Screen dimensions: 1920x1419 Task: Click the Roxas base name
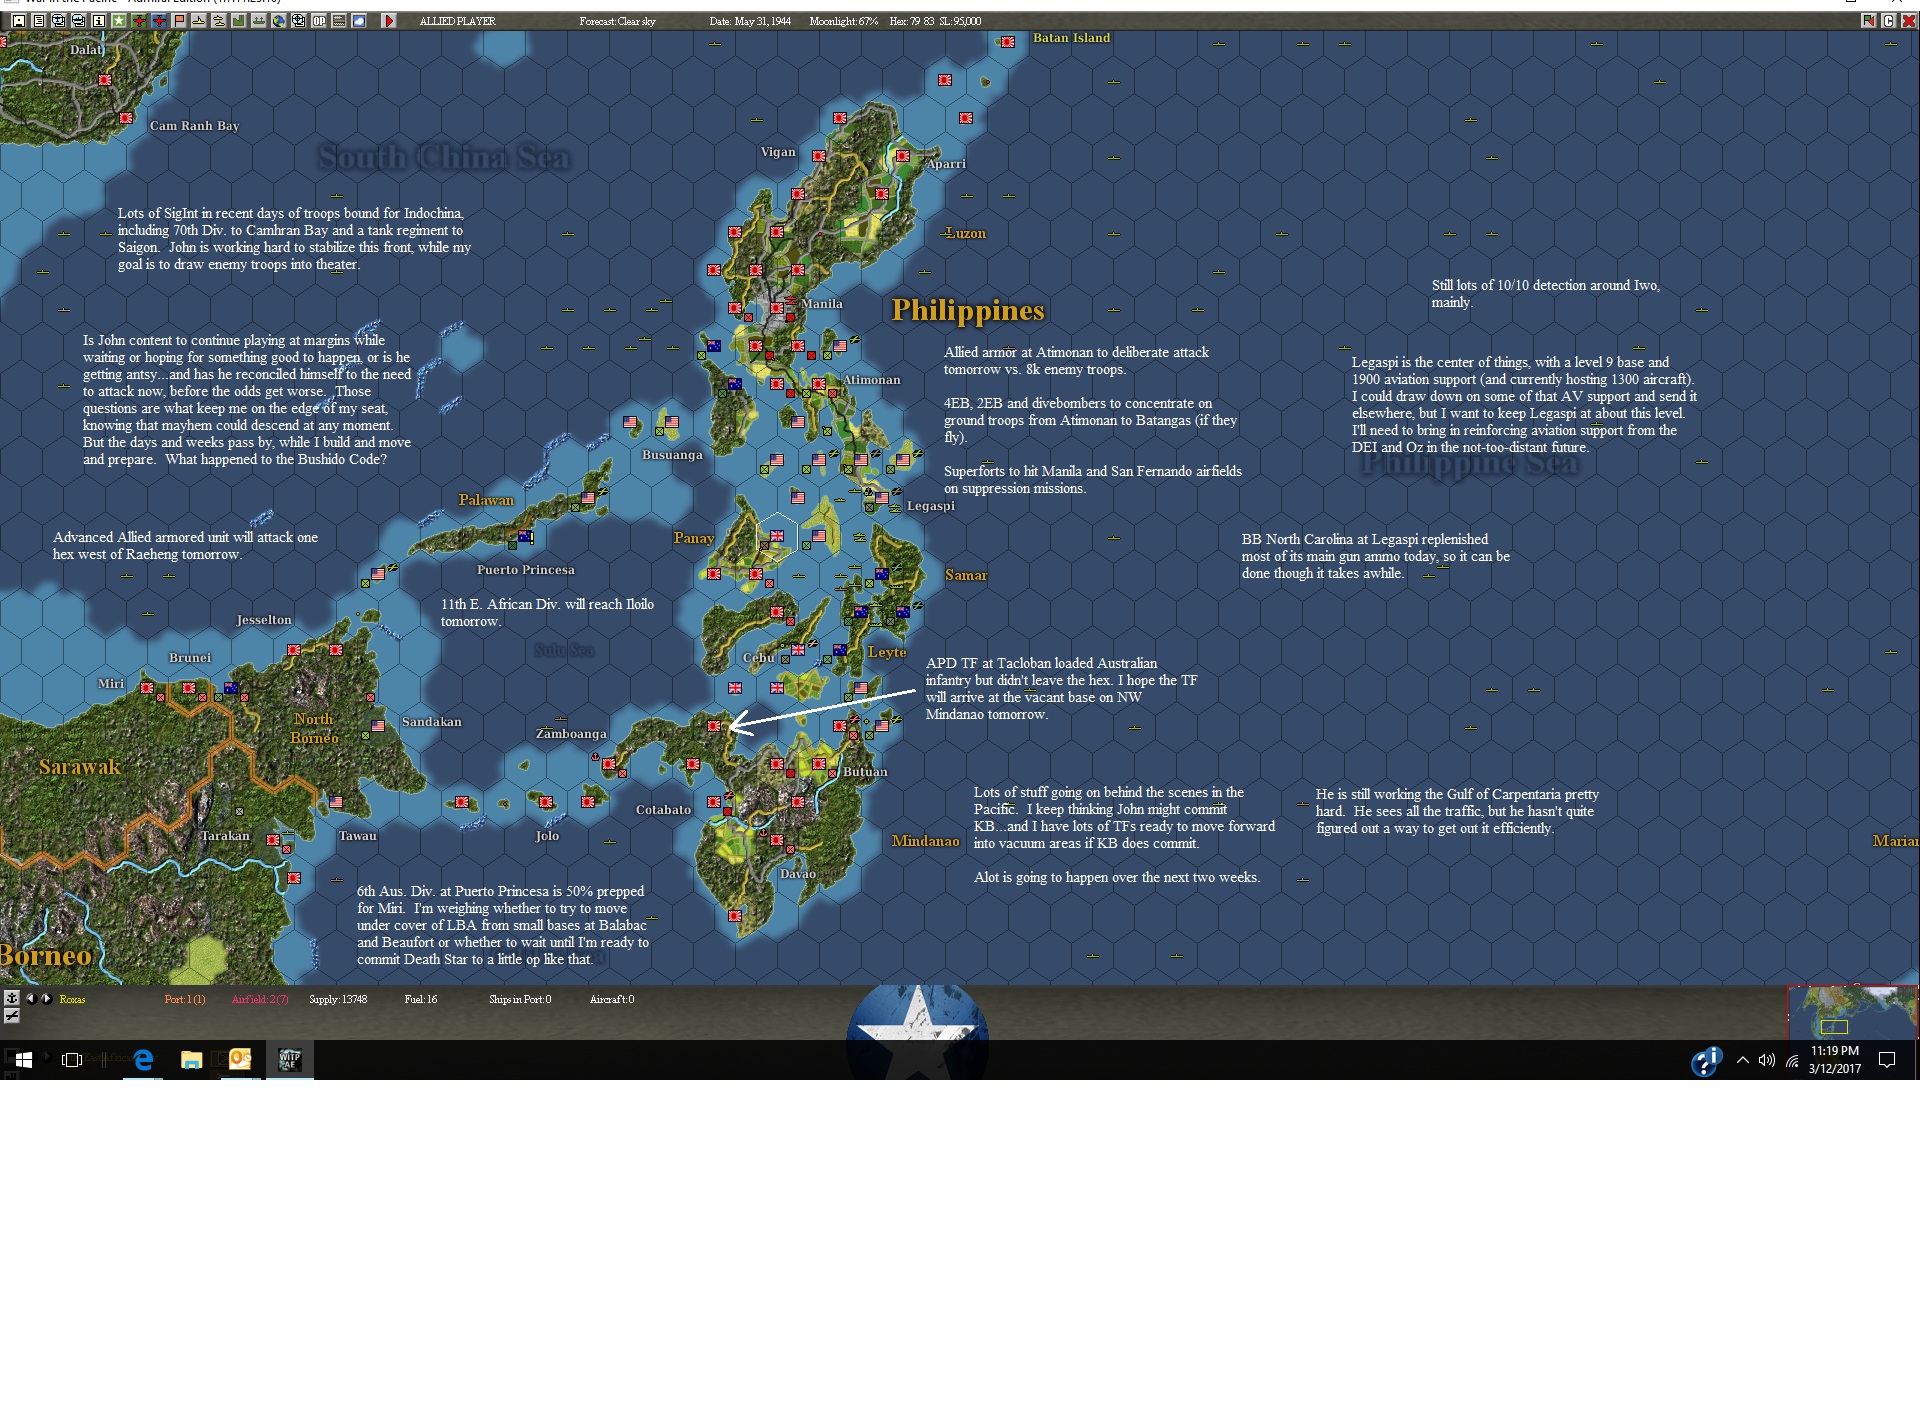pos(72,999)
